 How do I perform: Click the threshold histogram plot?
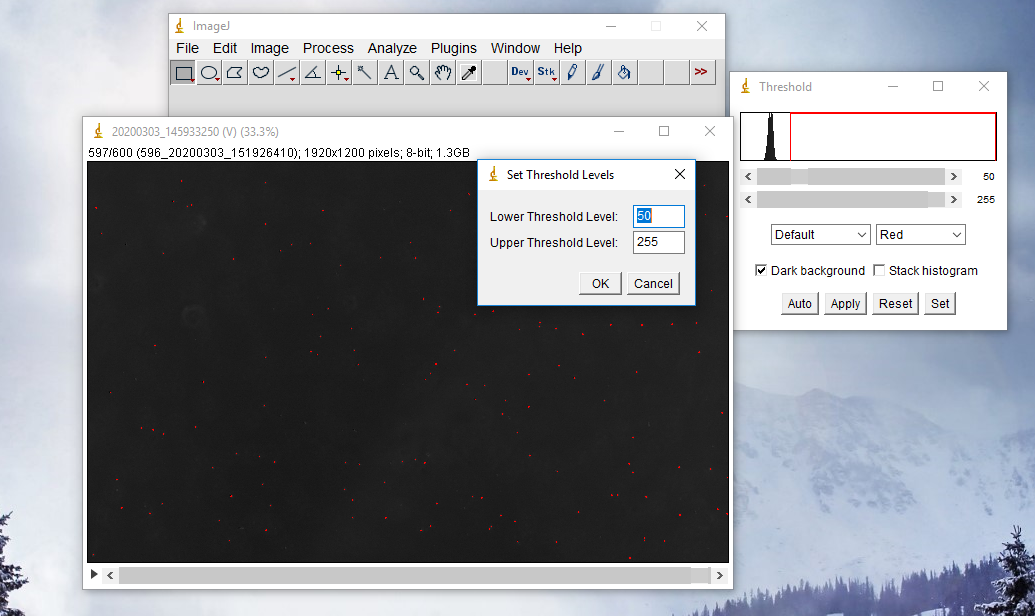pyautogui.click(x=868, y=137)
